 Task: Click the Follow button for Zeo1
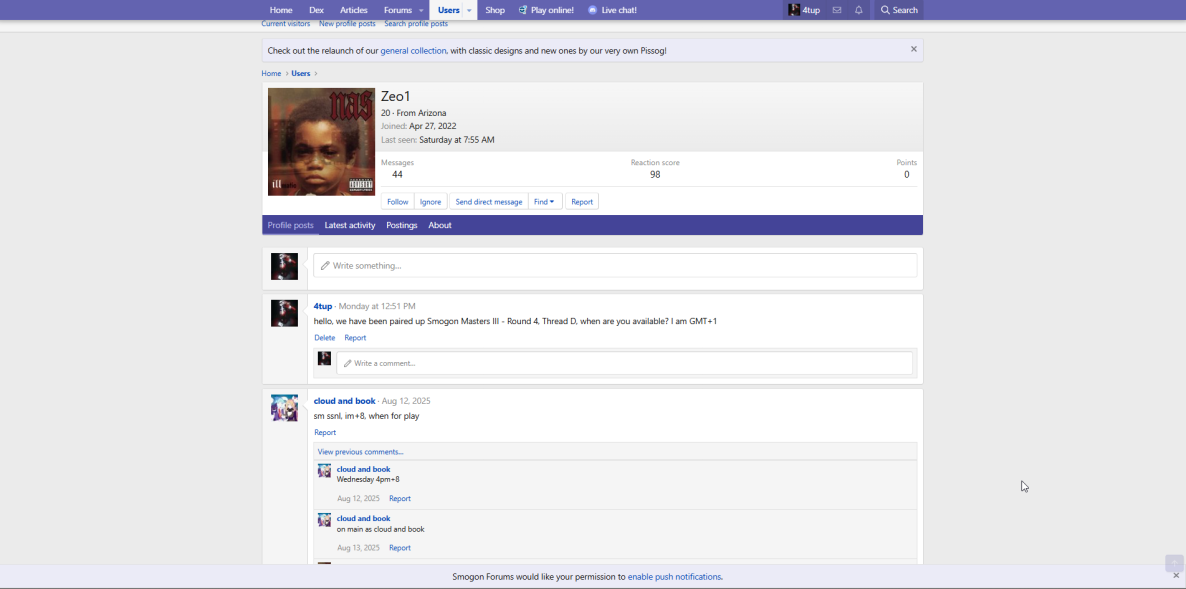coord(398,202)
